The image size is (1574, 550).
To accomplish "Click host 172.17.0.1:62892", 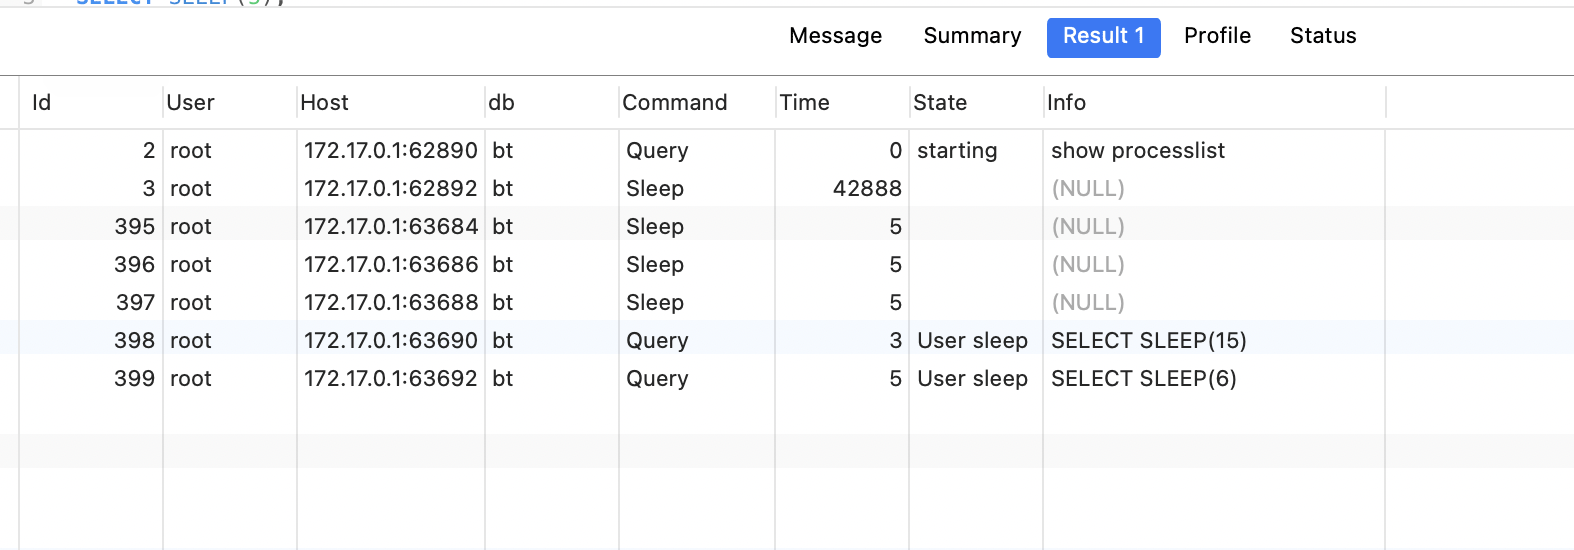I will (x=391, y=189).
